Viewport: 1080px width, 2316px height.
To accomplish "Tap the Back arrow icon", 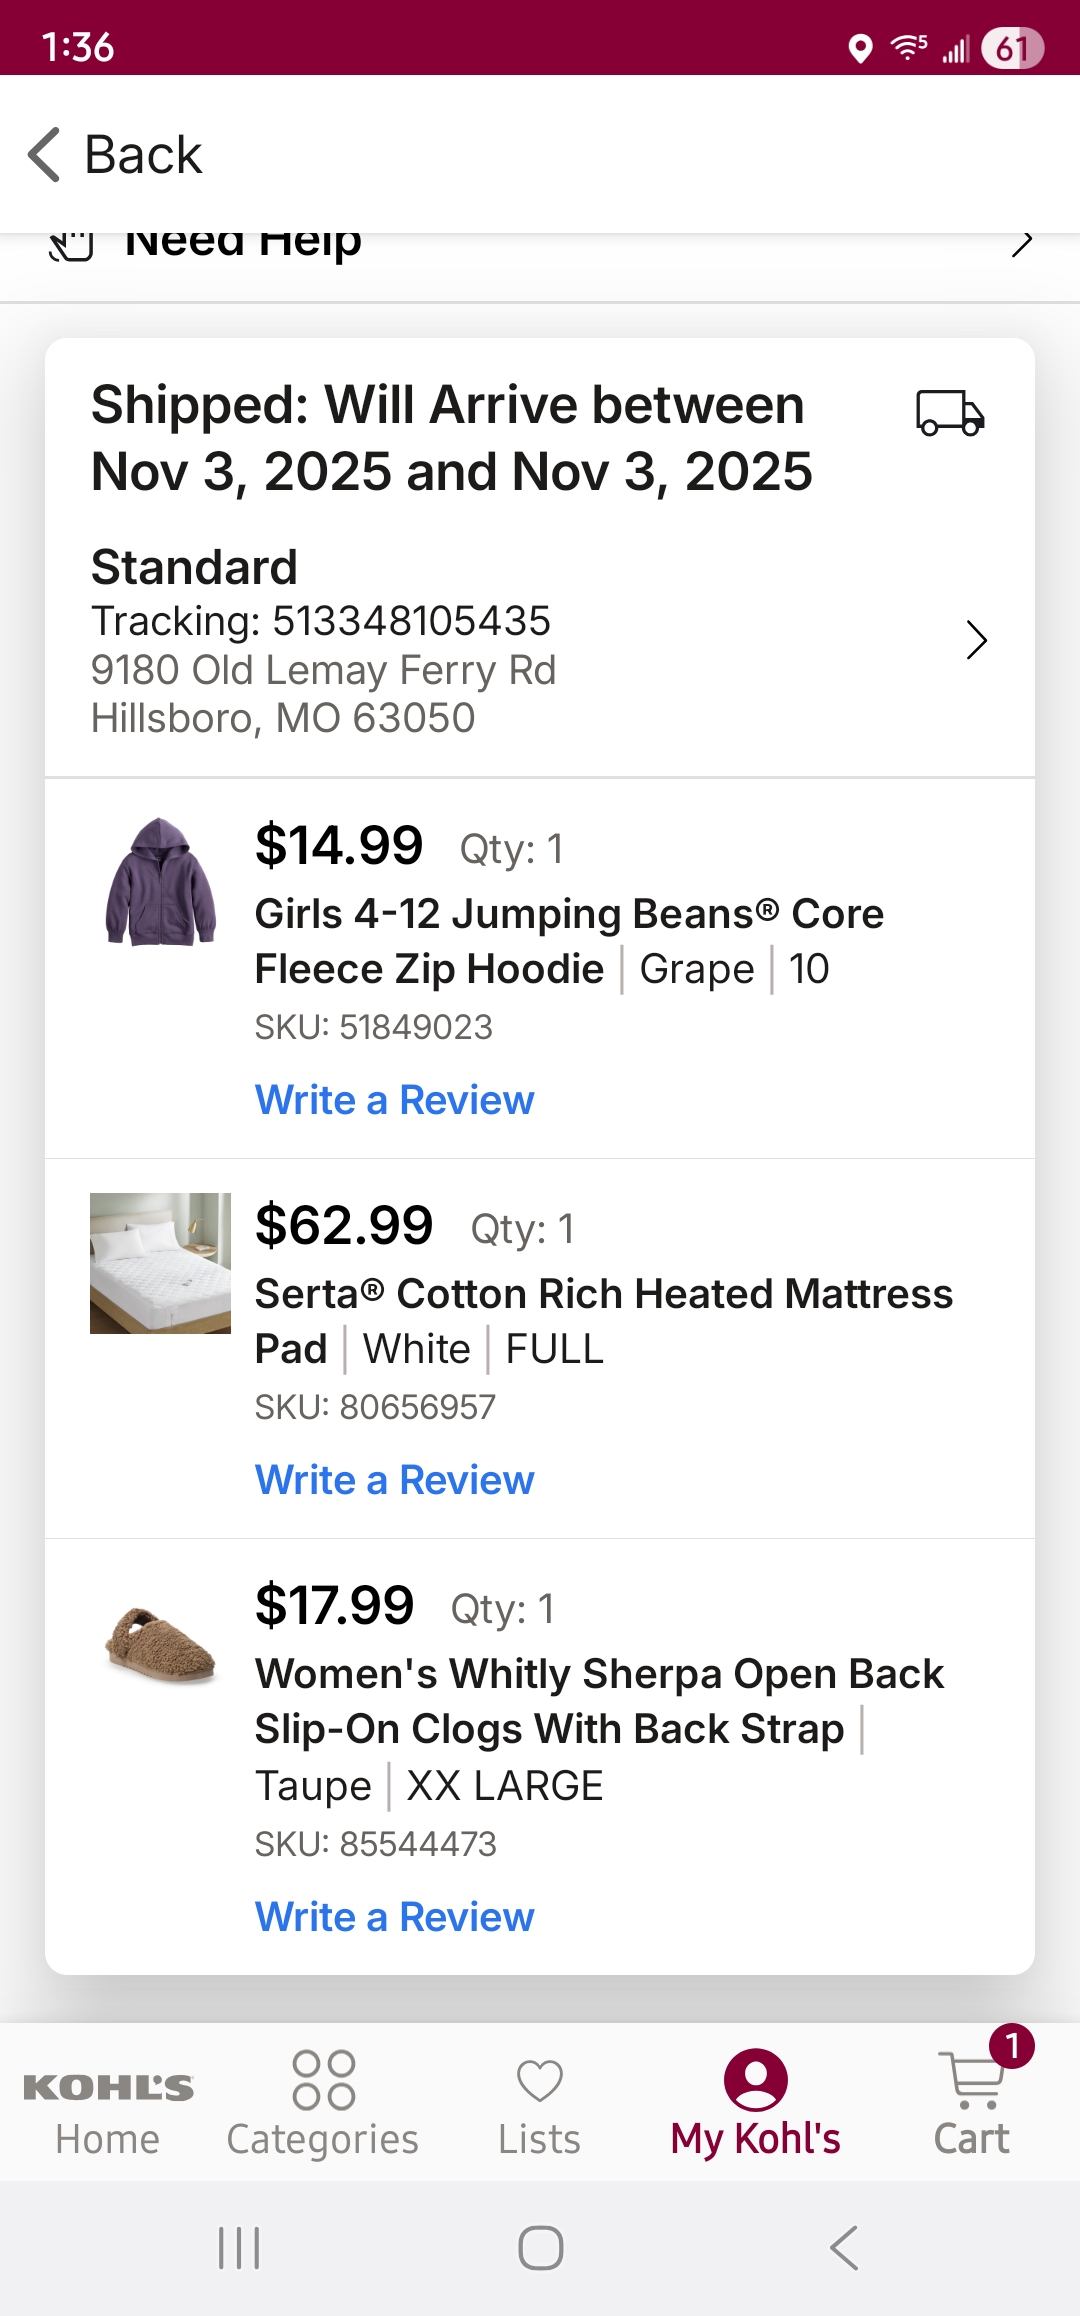I will [45, 155].
